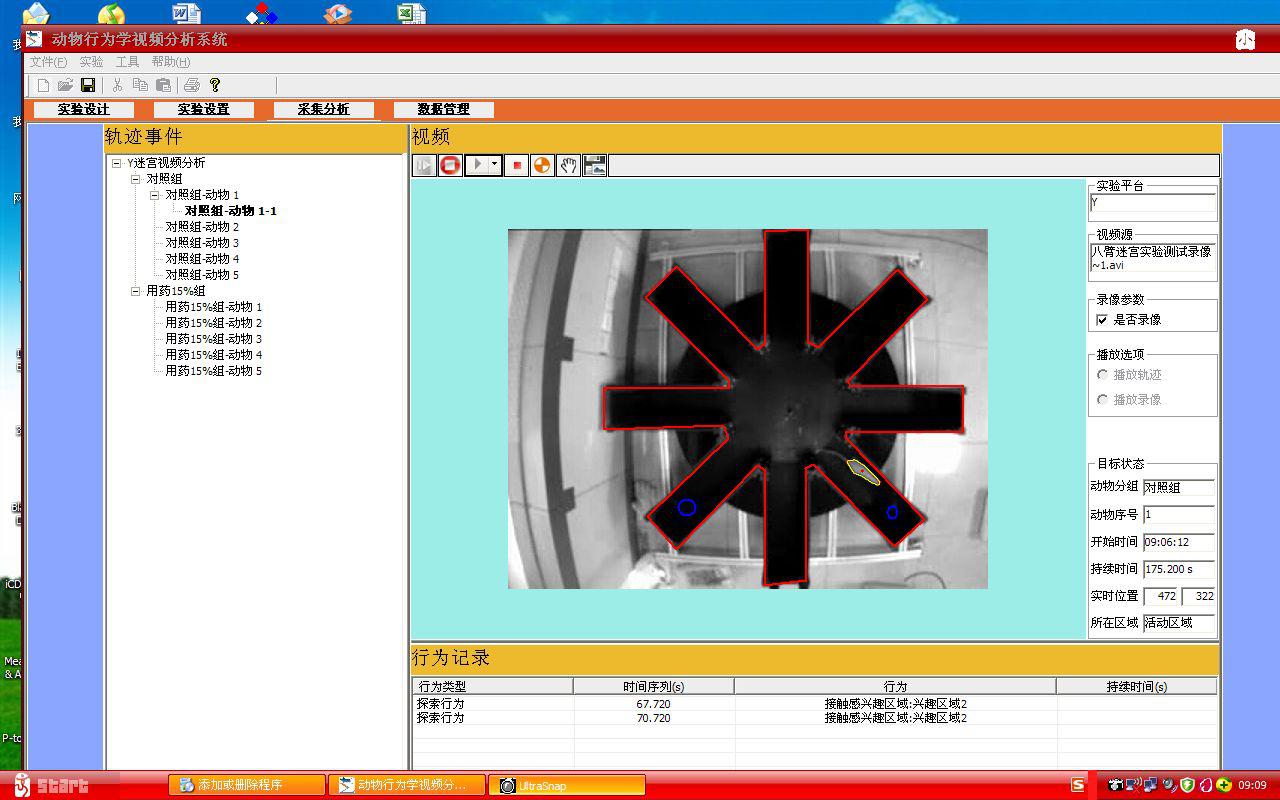1280x800 pixels.
Task: Click the 行为 column header
Action: [x=896, y=686]
